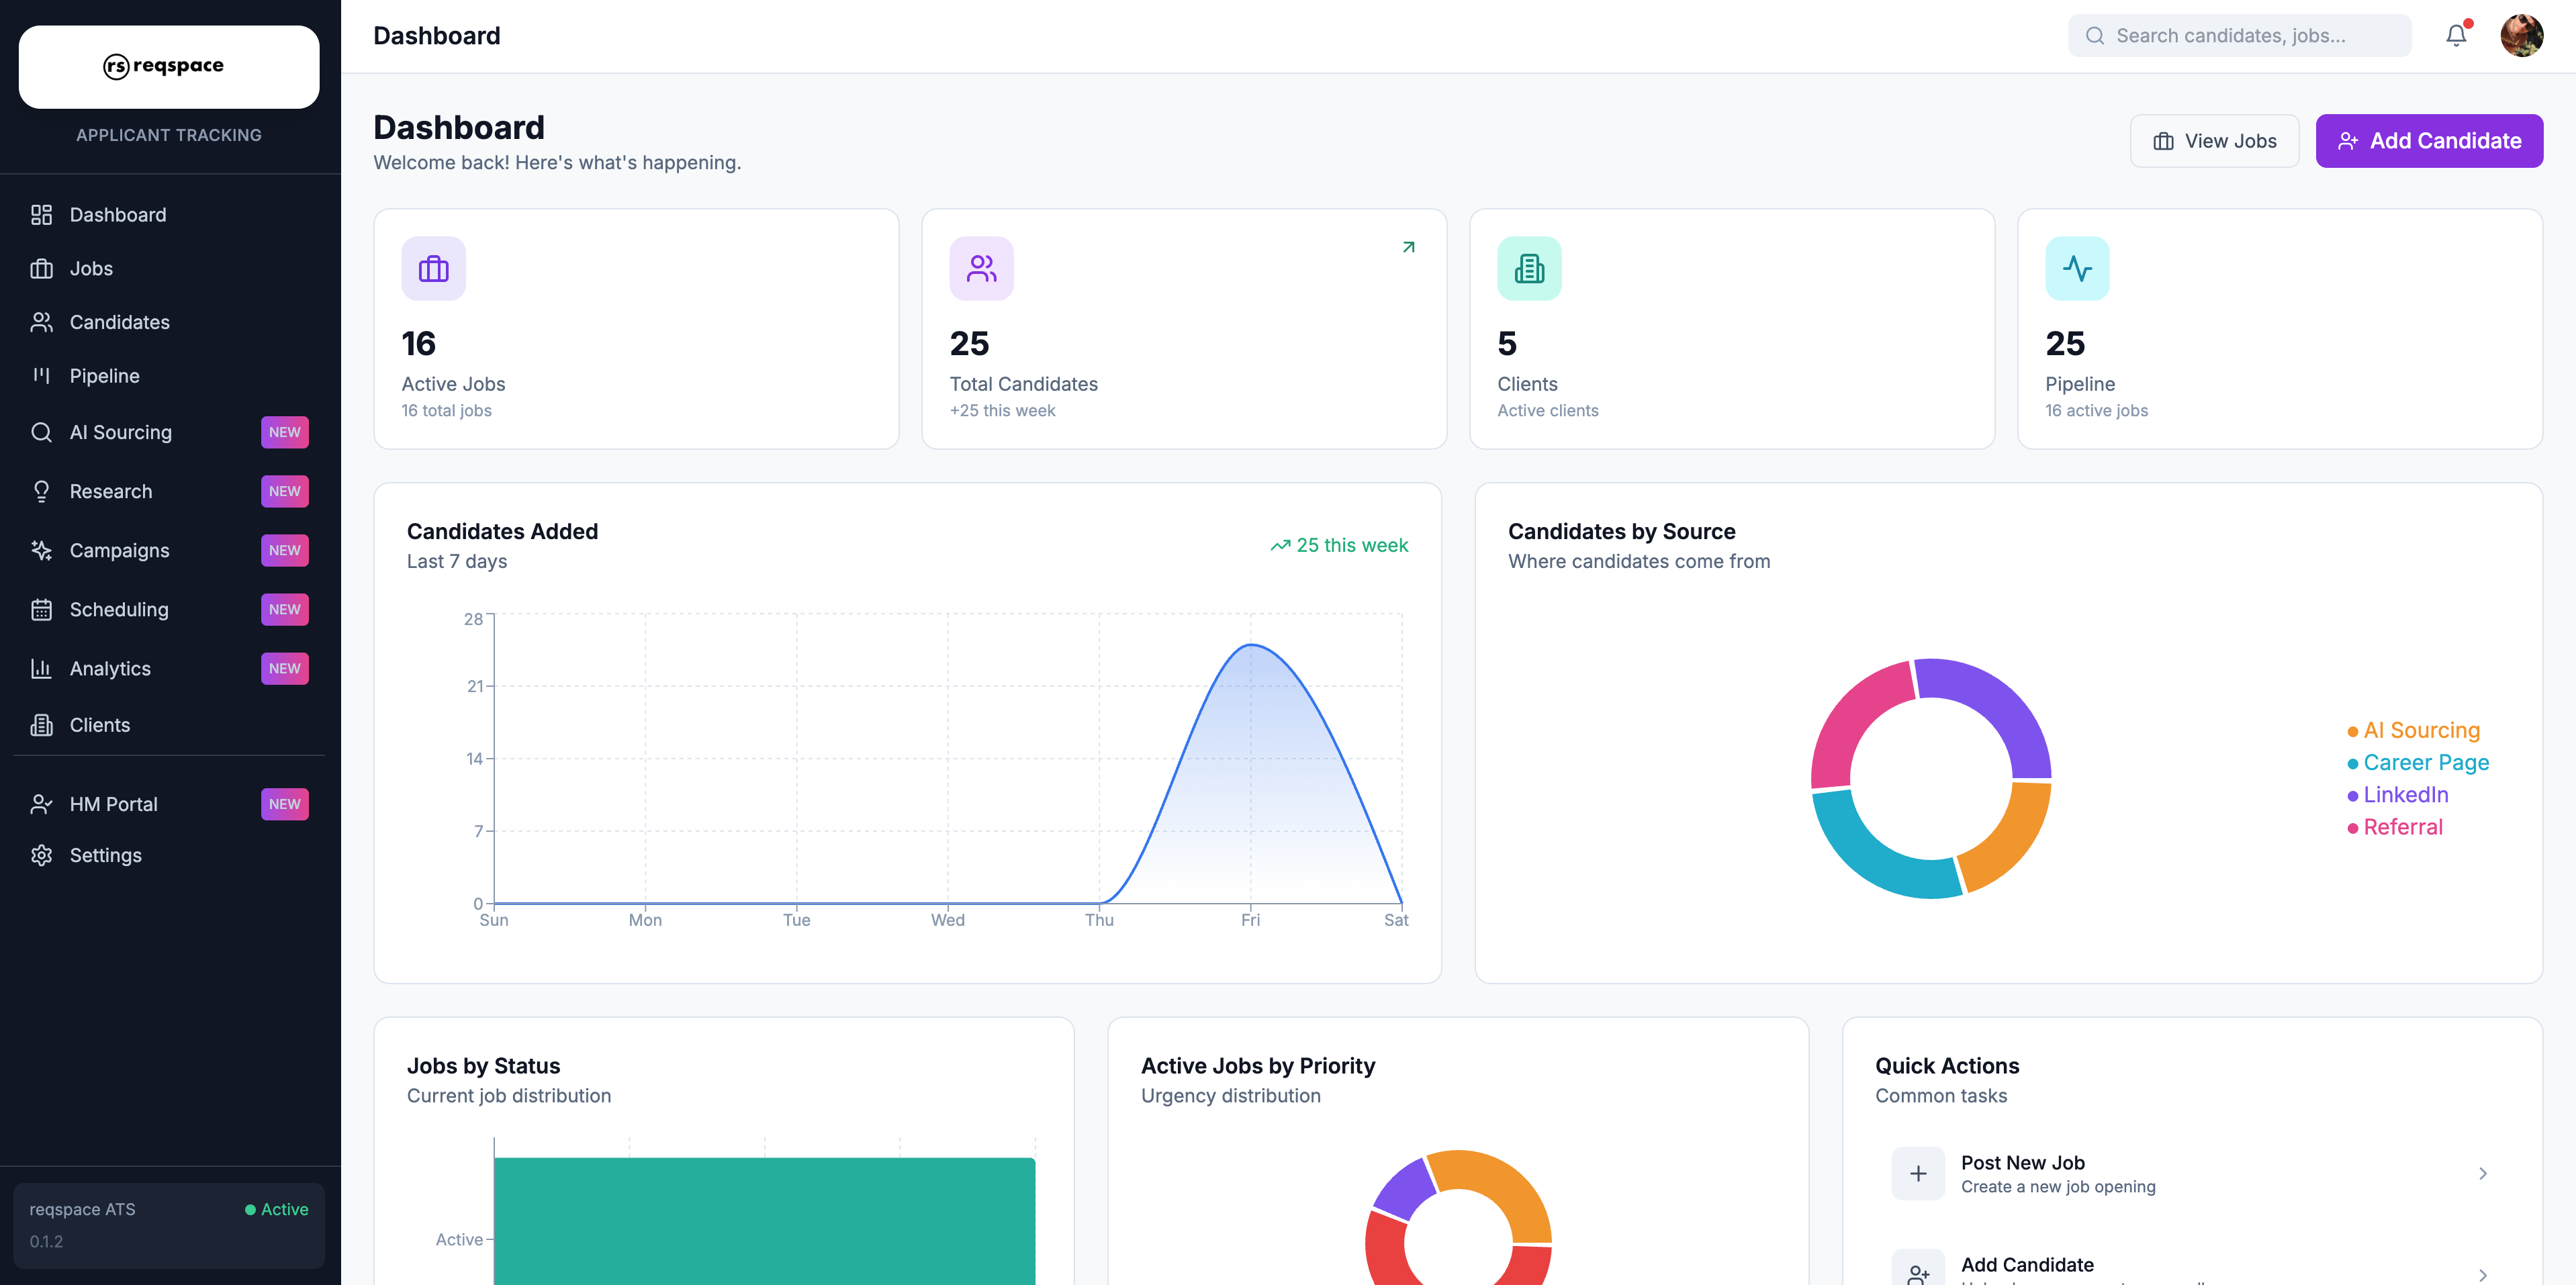
Task: Click the notifications bell icon
Action: [x=2456, y=36]
